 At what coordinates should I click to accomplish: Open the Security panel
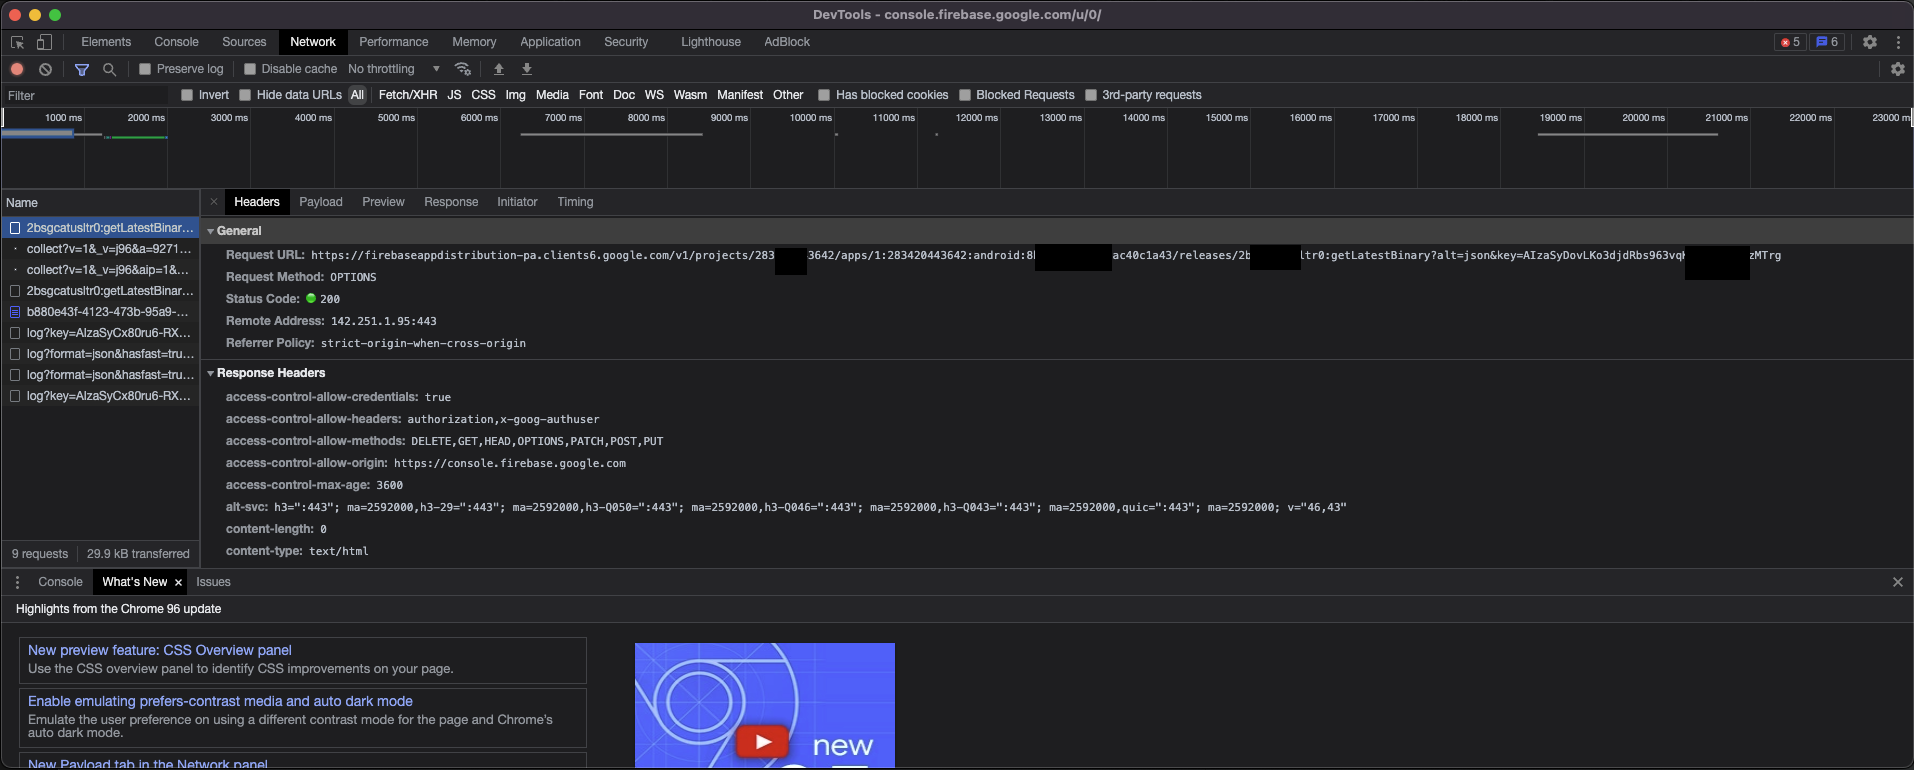point(626,42)
